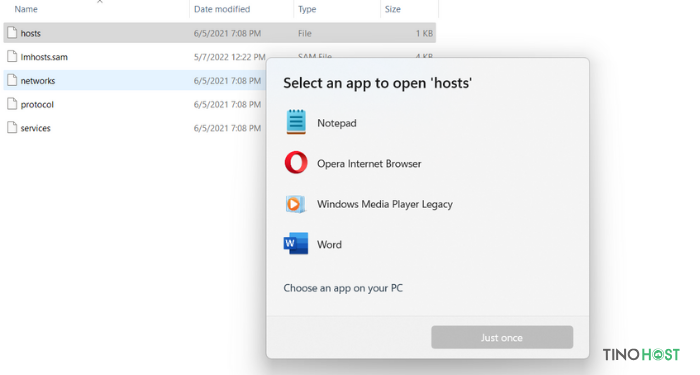Viewport: 700px width, 375px height.
Task: Choose Word label in app list
Action: coord(329,245)
